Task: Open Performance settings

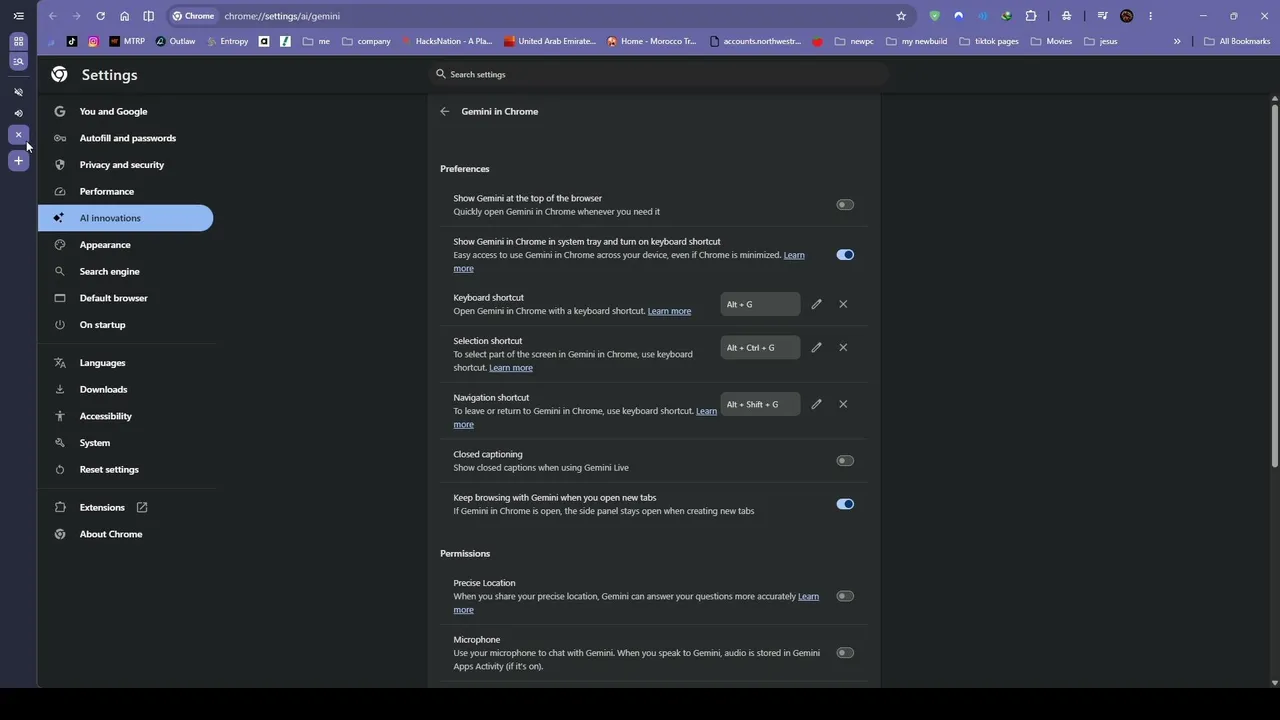Action: (125, 191)
